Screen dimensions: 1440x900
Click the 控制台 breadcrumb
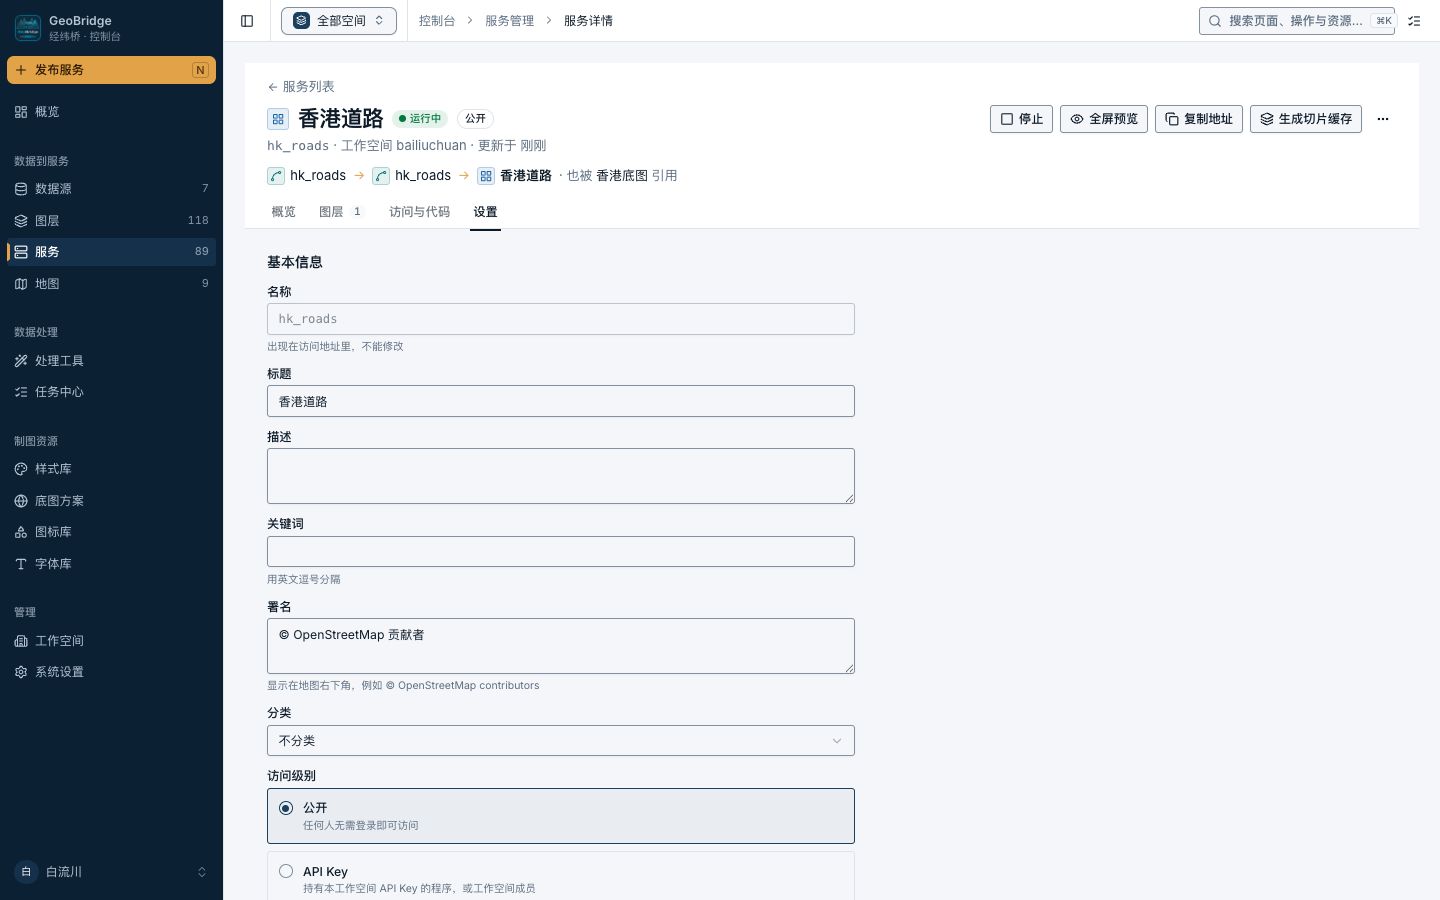click(x=436, y=21)
